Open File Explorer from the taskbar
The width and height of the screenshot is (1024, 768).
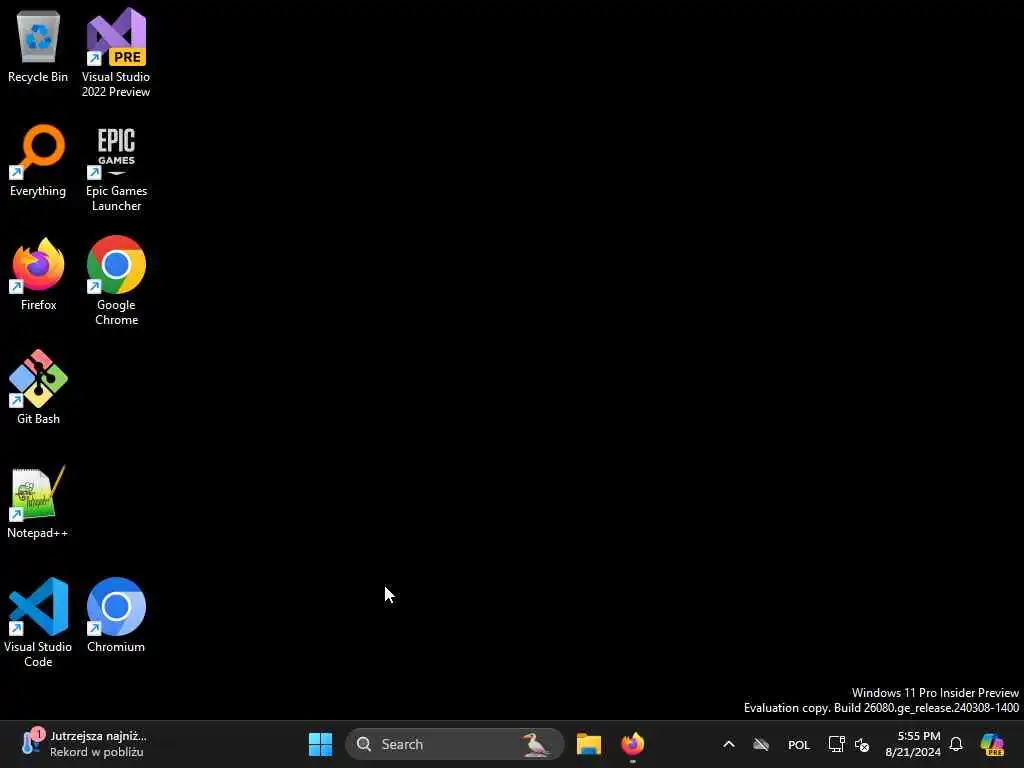(588, 744)
